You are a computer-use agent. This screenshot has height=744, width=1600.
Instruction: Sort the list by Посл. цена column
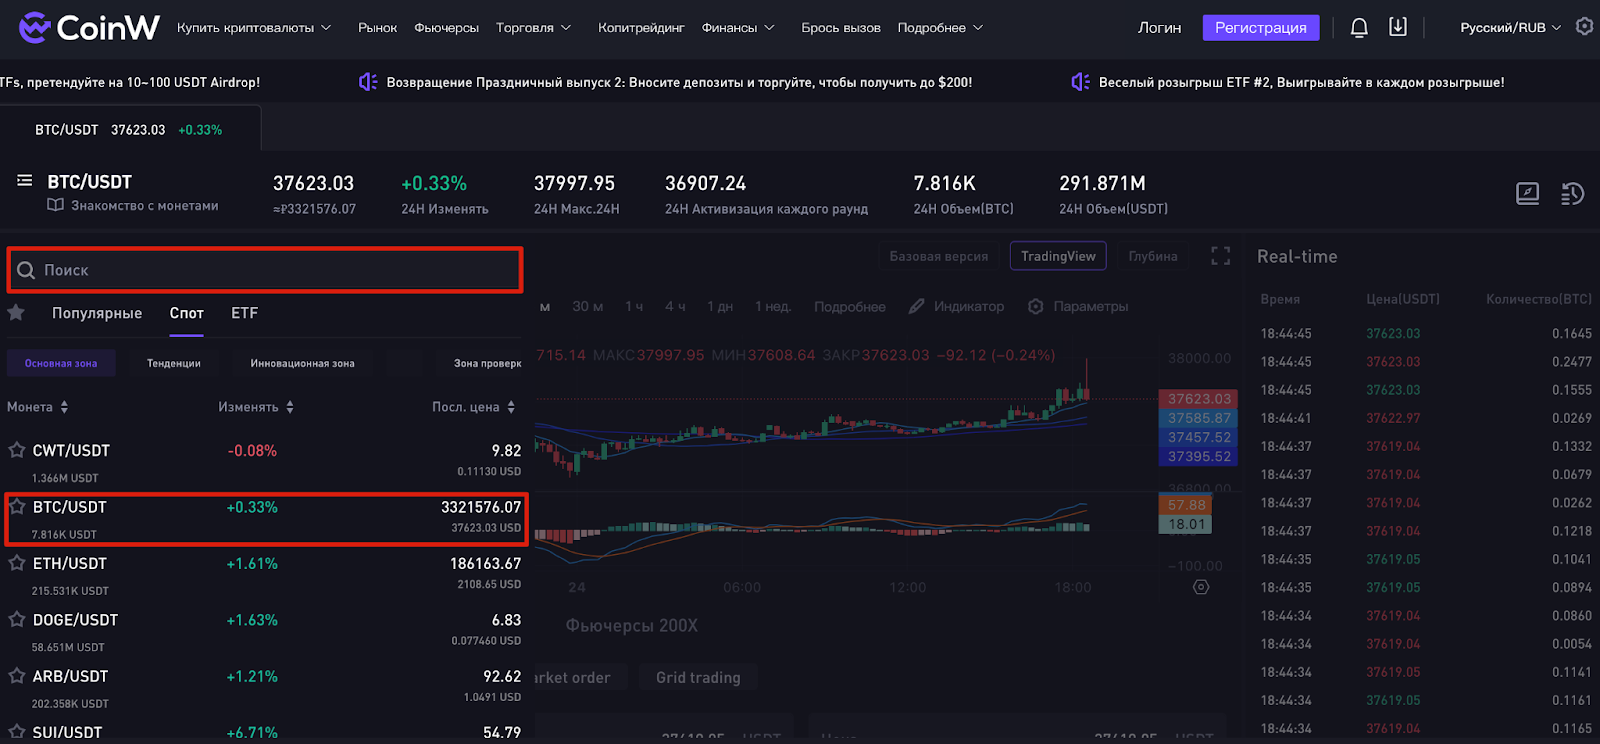pos(474,407)
